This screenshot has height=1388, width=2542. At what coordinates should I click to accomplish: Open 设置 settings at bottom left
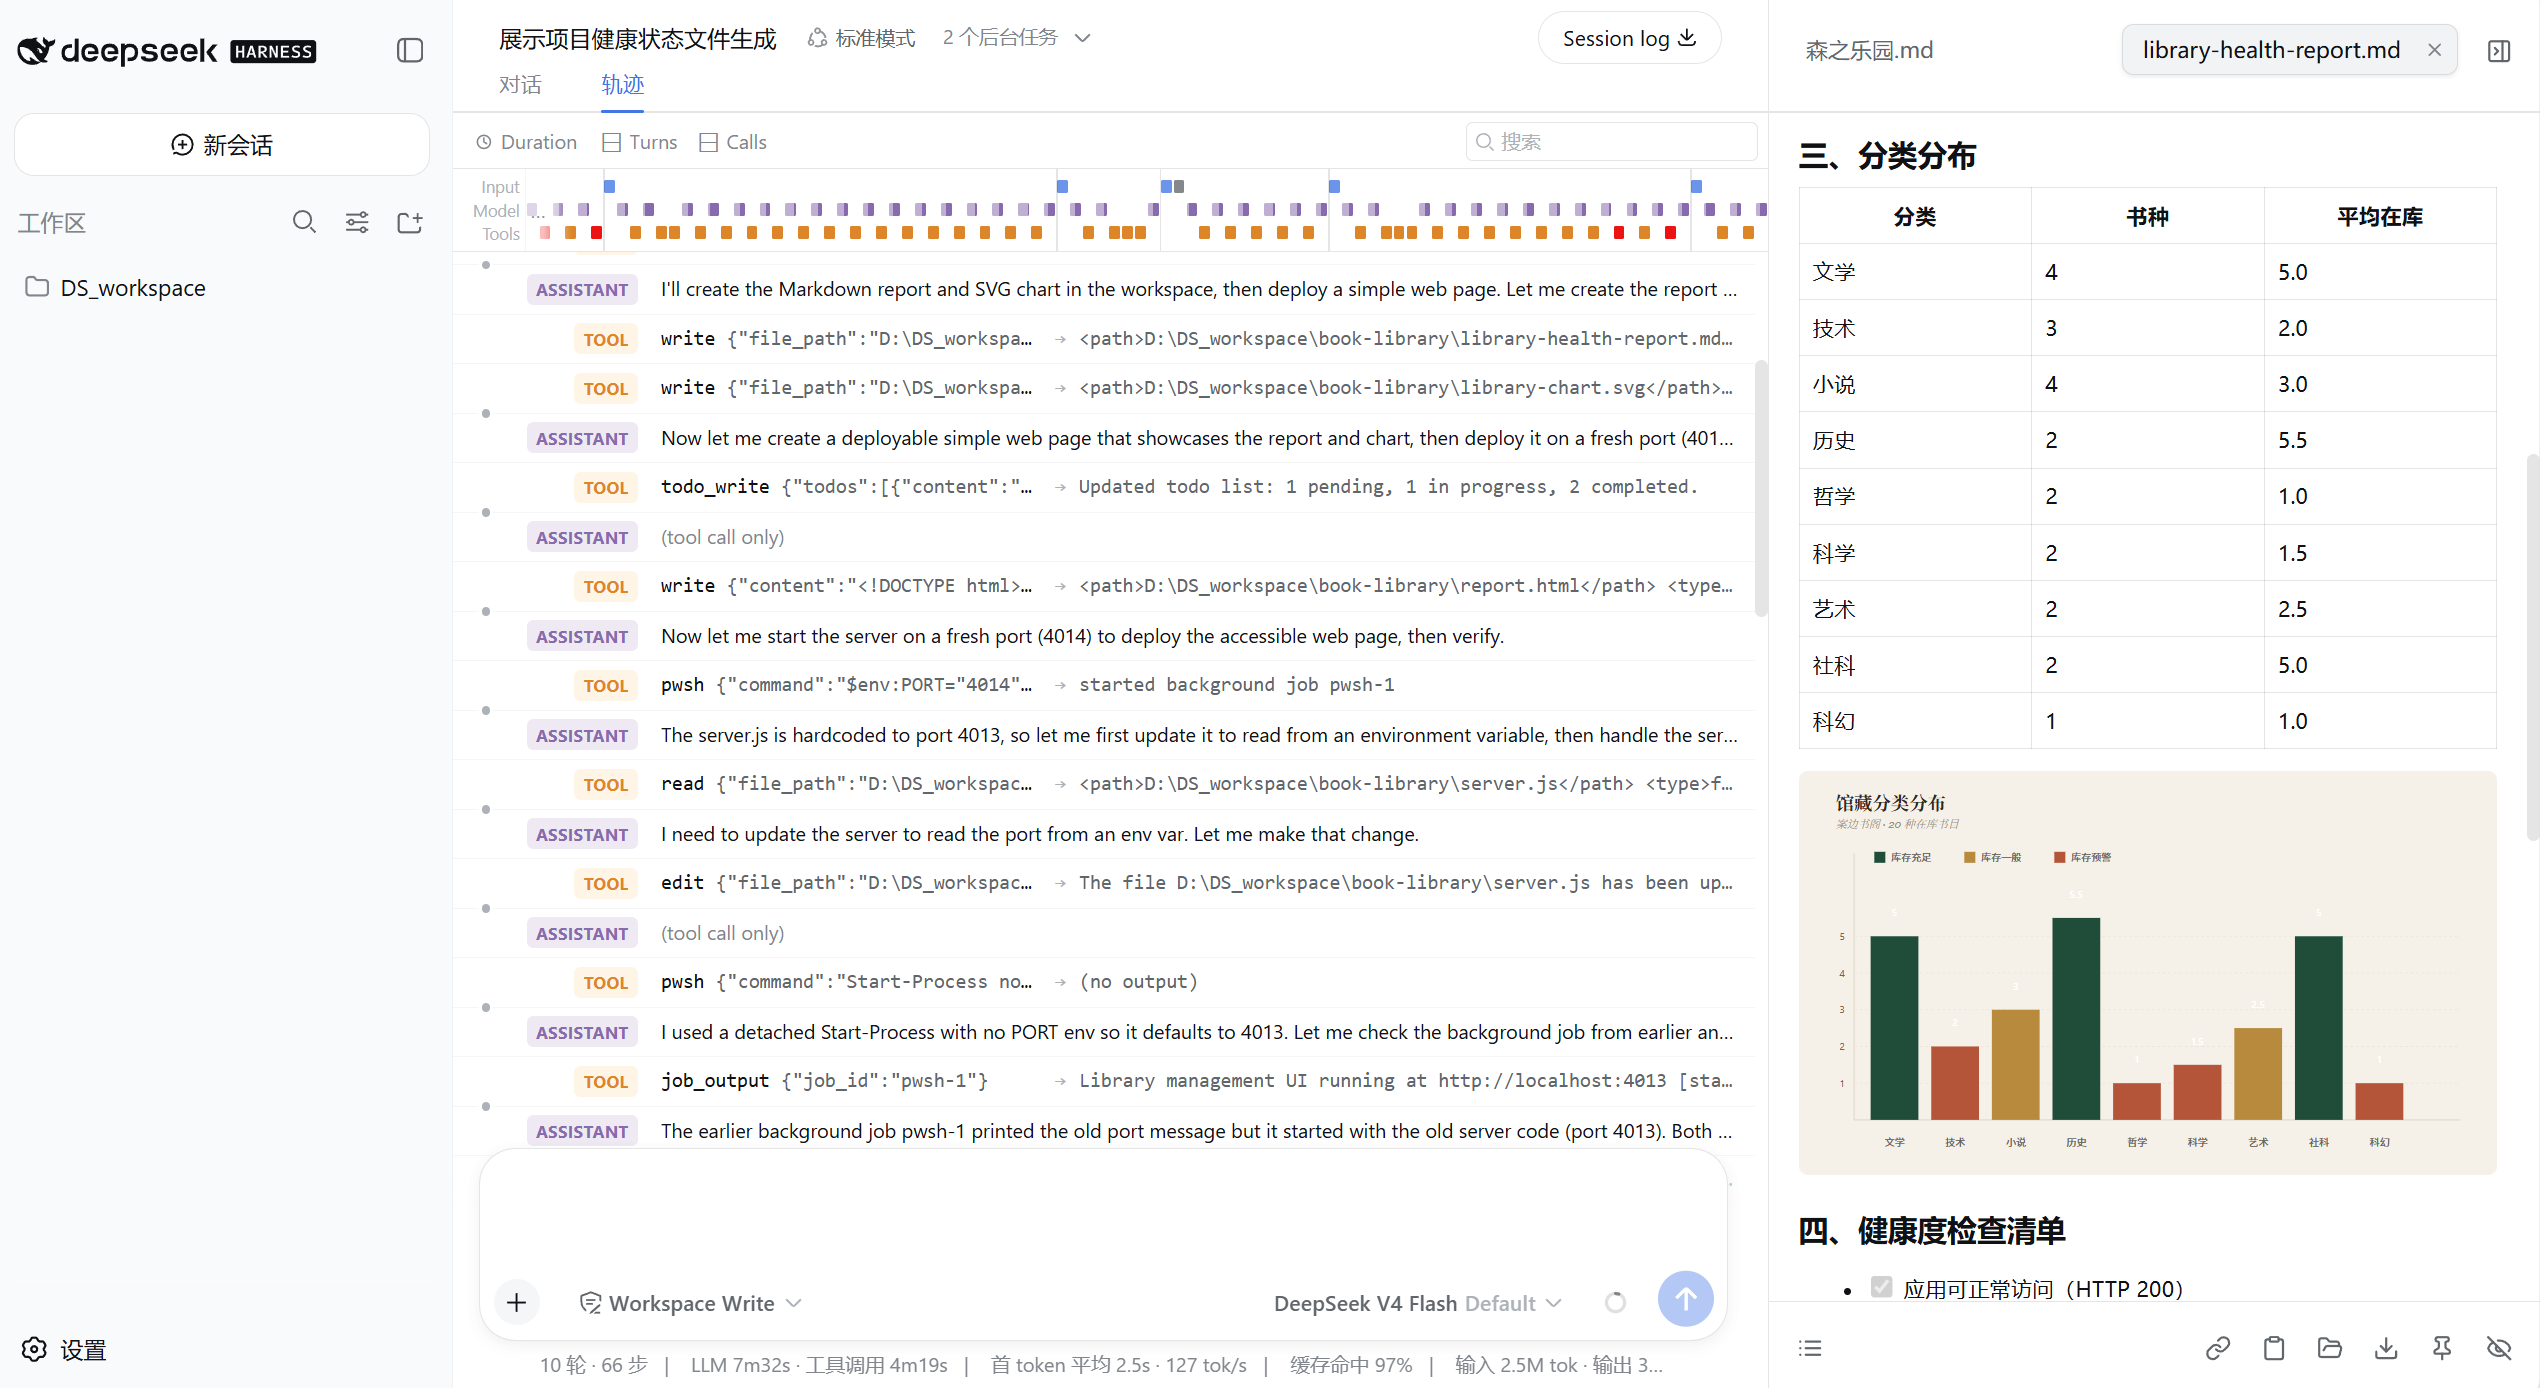point(64,1350)
